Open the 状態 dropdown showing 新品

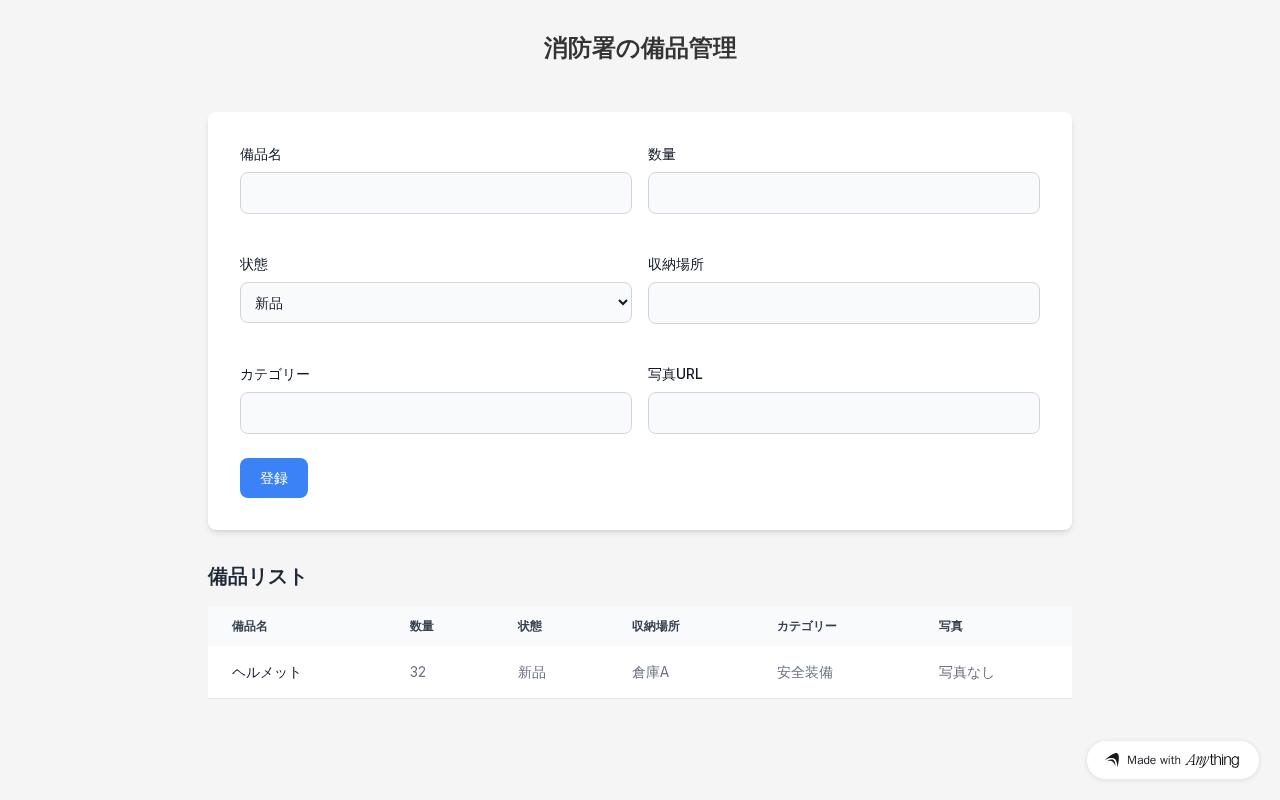click(435, 303)
